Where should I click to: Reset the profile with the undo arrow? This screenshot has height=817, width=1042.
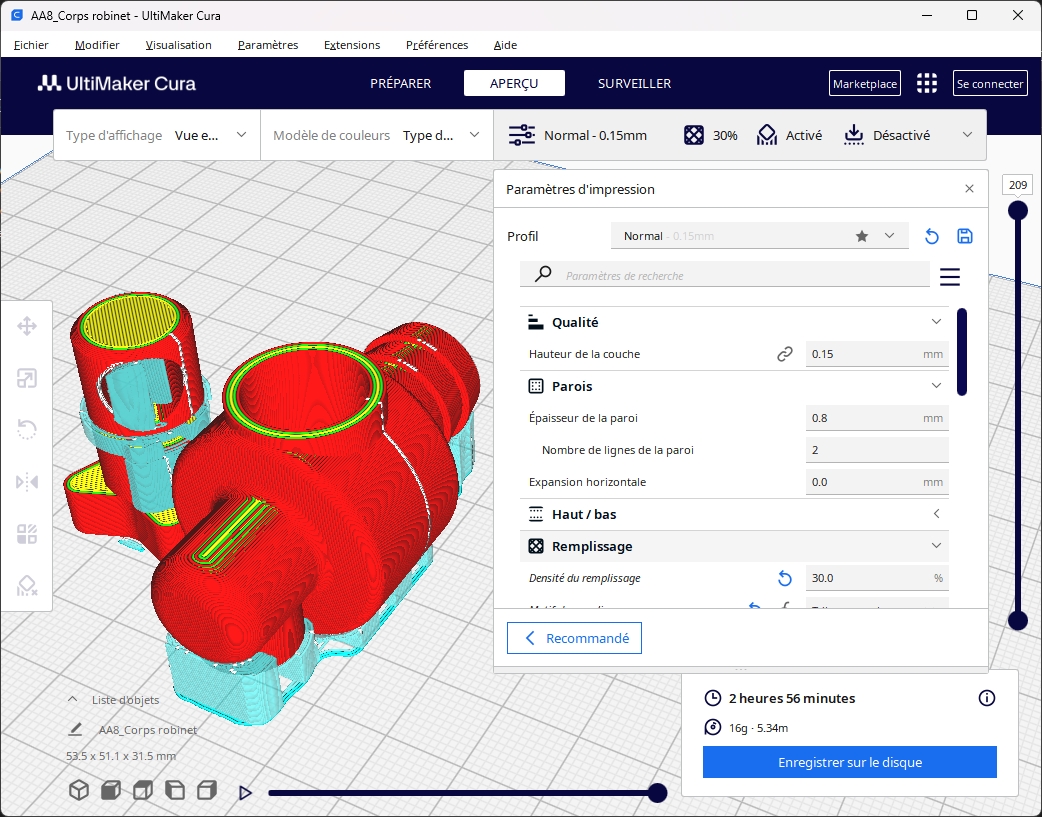[x=931, y=236]
